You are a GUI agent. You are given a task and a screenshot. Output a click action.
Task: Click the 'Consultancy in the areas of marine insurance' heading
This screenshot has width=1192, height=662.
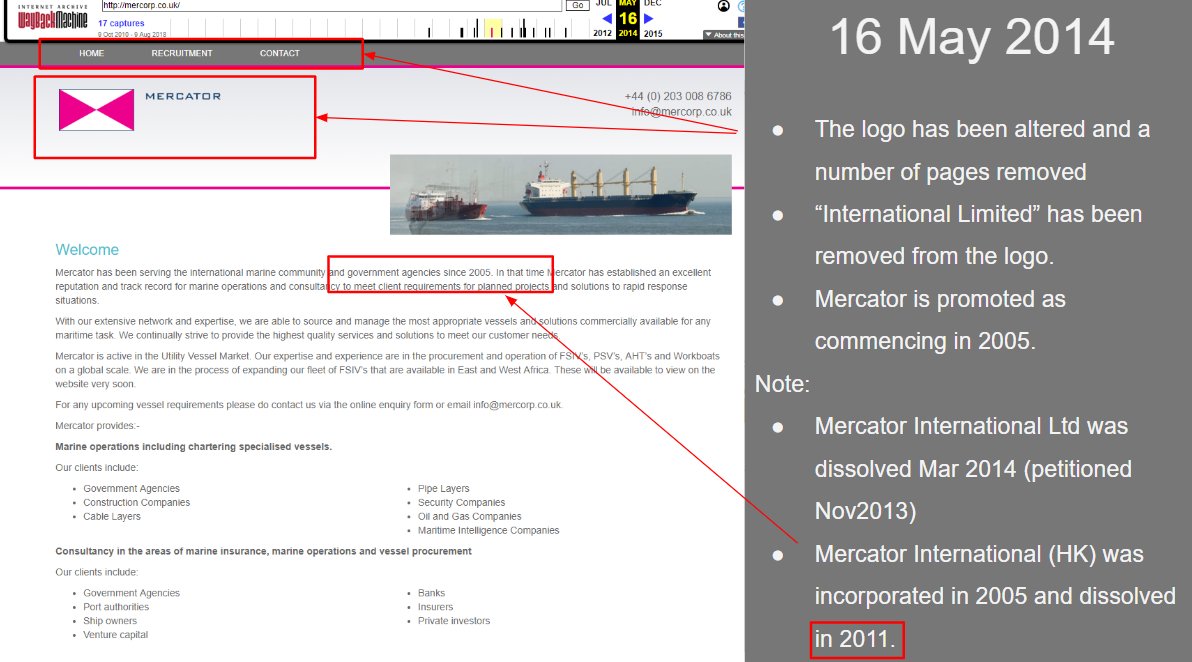pos(263,551)
